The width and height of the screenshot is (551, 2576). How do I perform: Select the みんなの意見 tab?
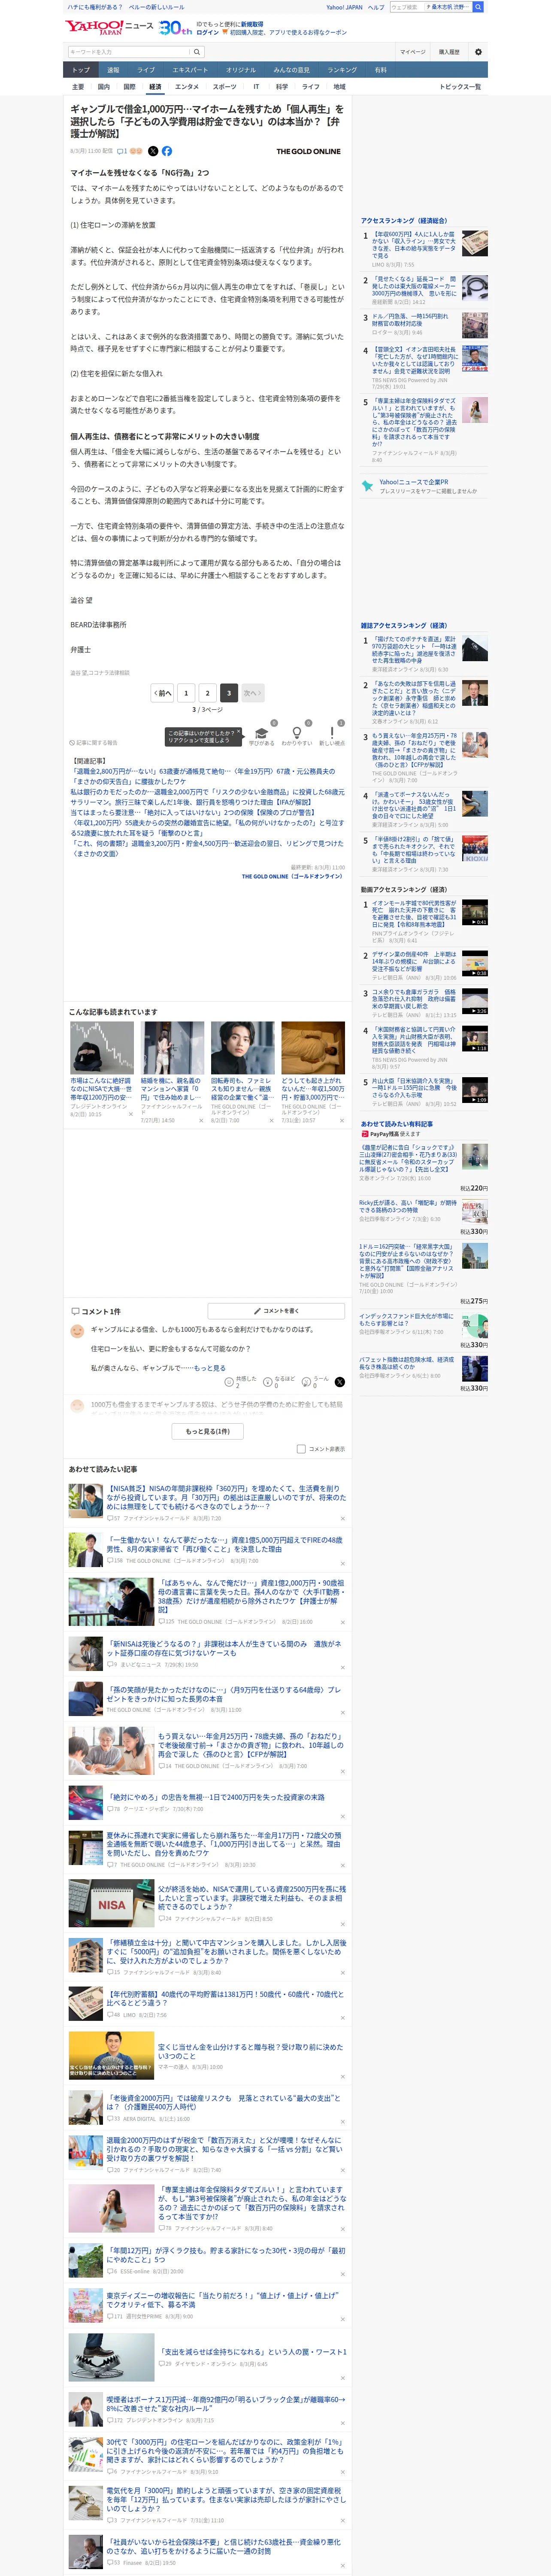292,70
